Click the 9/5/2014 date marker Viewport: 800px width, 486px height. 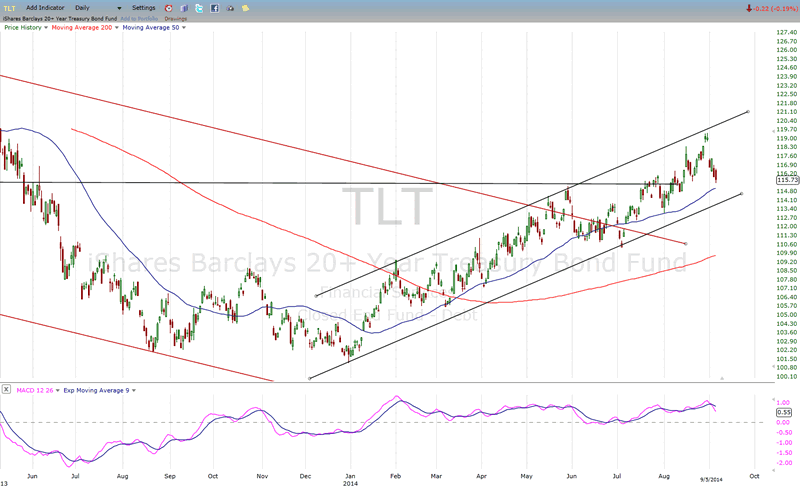pyautogui.click(x=711, y=479)
